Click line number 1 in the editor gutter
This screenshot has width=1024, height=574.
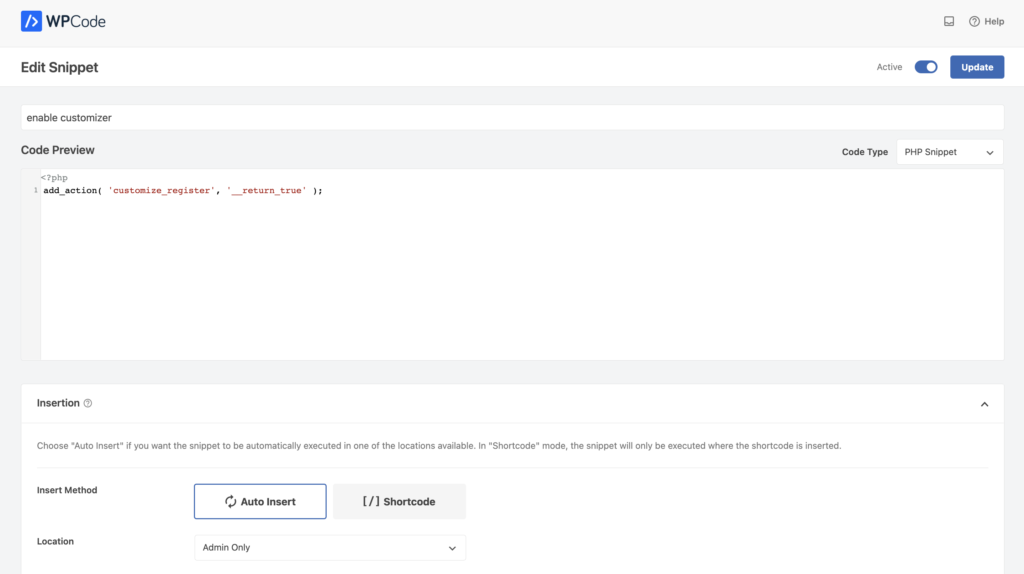click(x=35, y=190)
